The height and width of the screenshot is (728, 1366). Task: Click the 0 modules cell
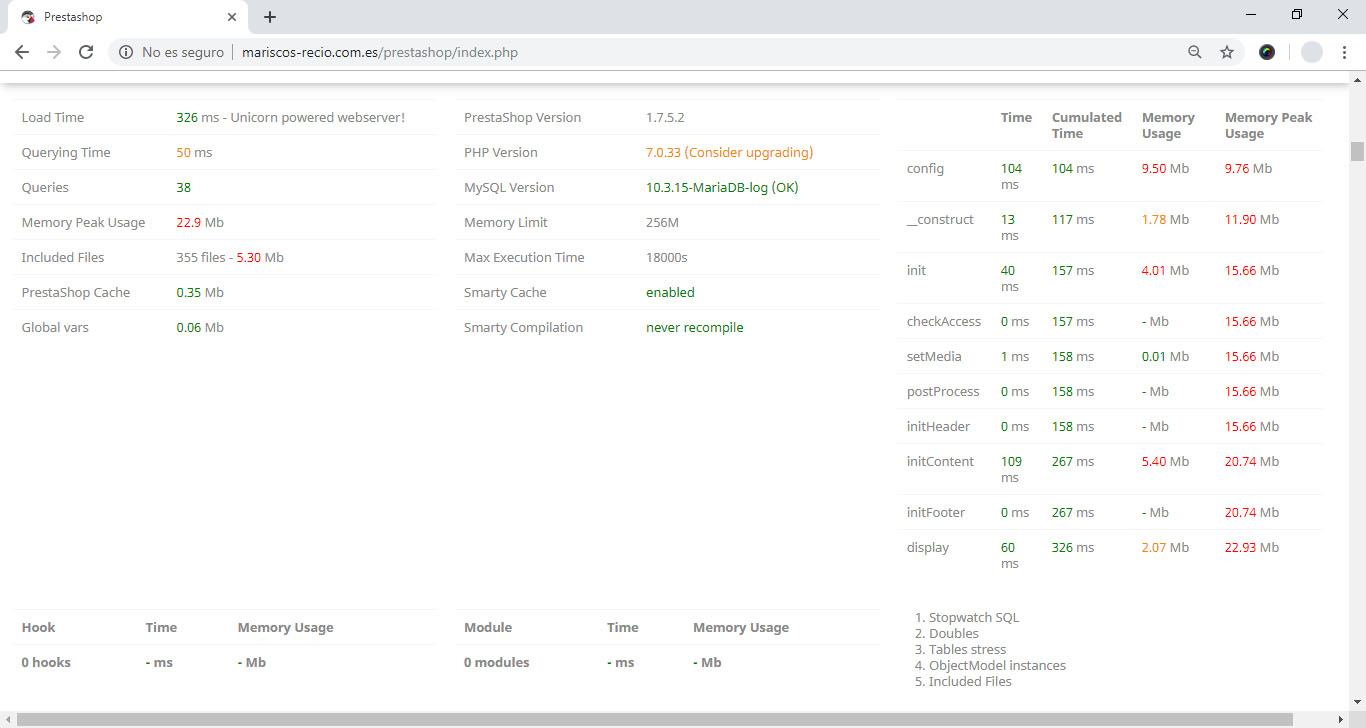pos(497,663)
